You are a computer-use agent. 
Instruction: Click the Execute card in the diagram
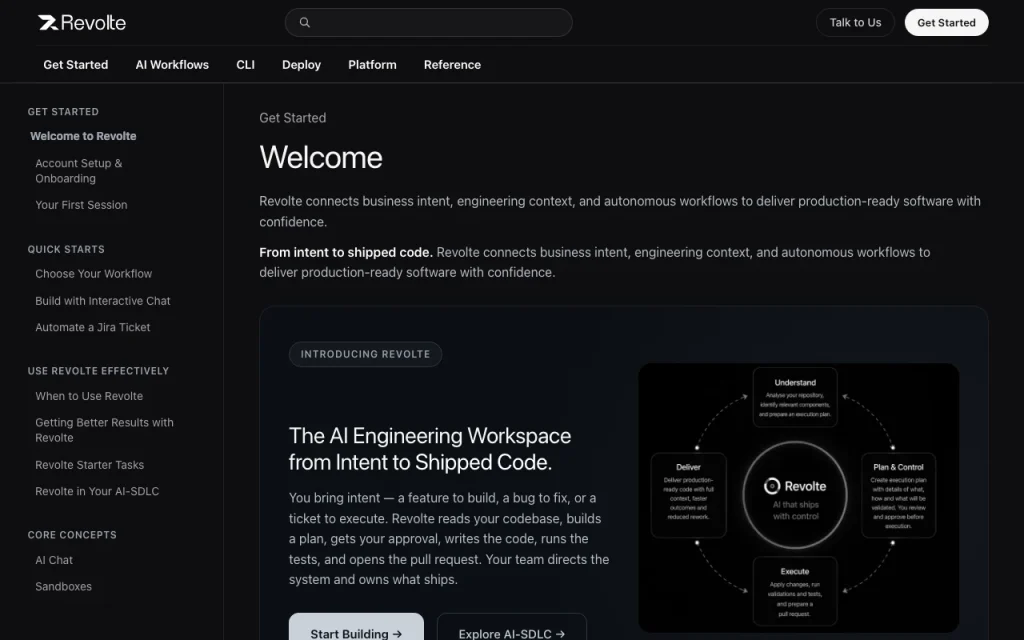795,591
